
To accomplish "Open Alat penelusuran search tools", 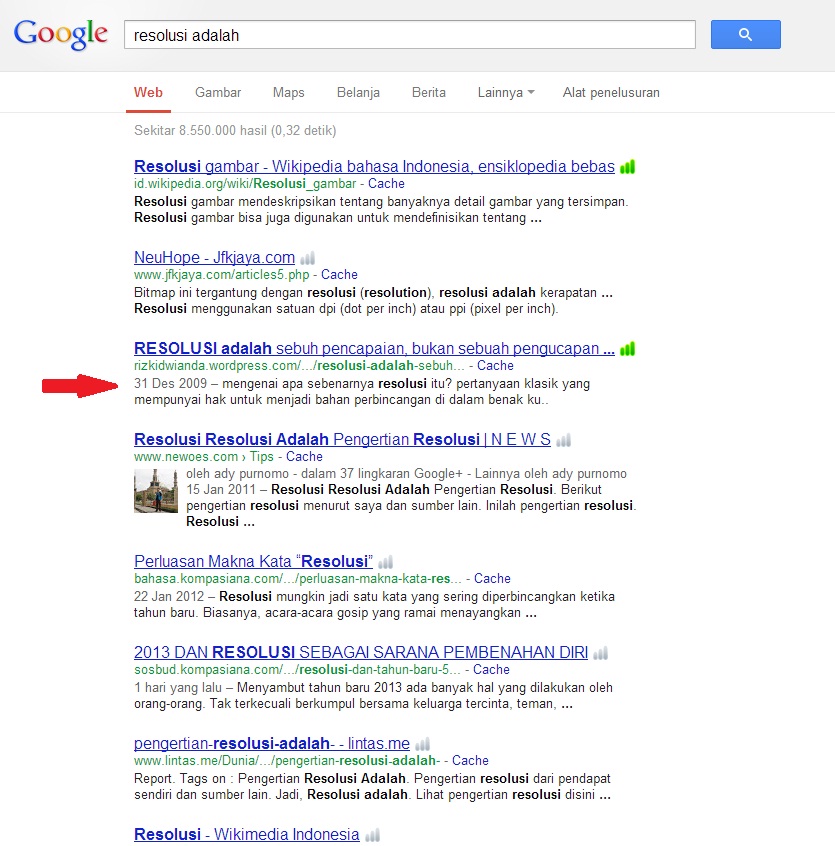I will pos(611,92).
